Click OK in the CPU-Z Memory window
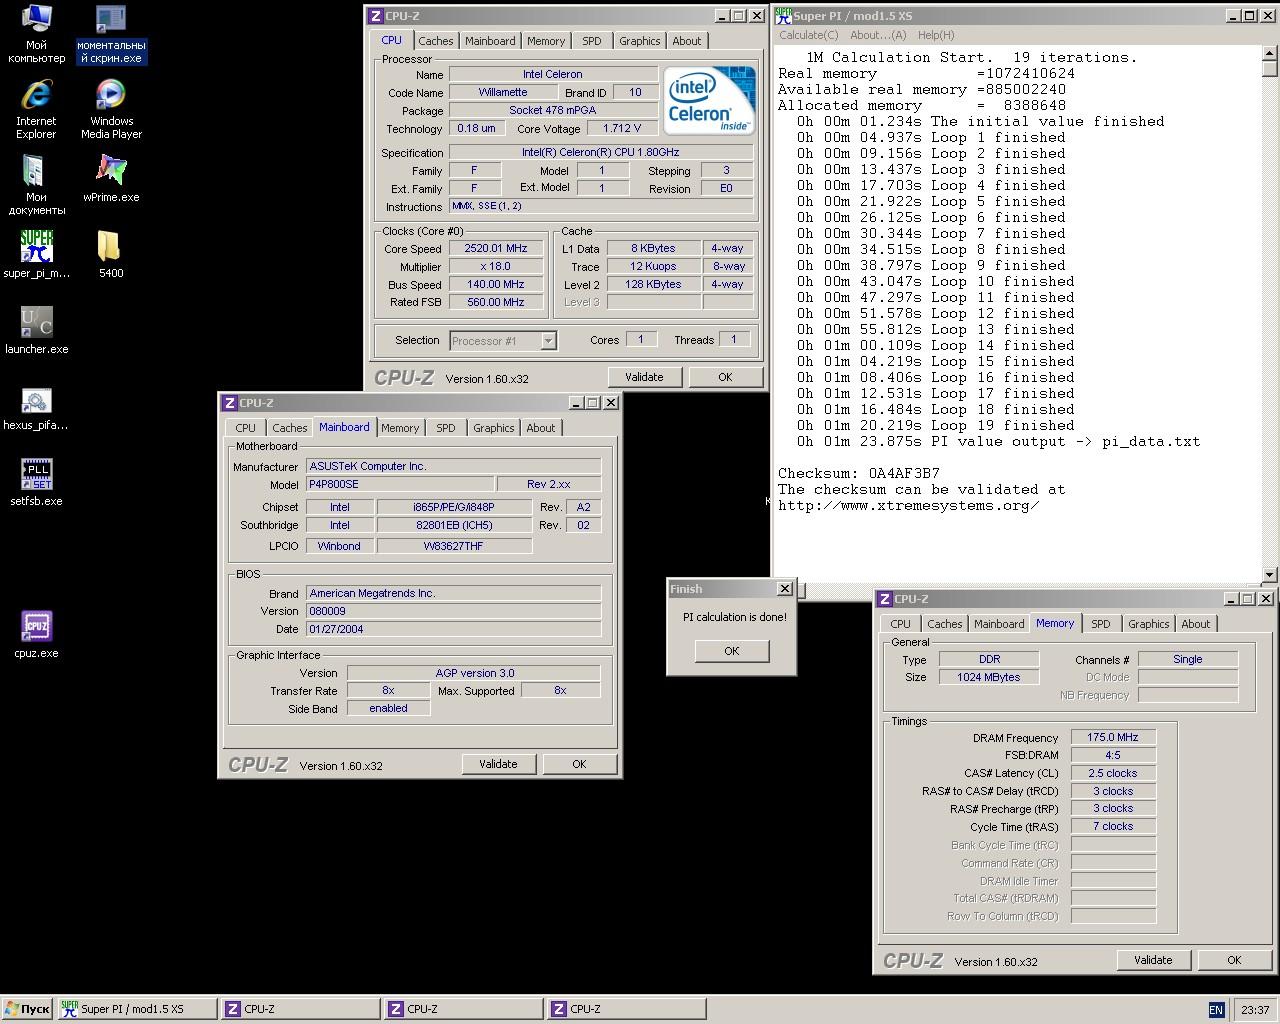1280x1024 pixels. click(x=1234, y=960)
